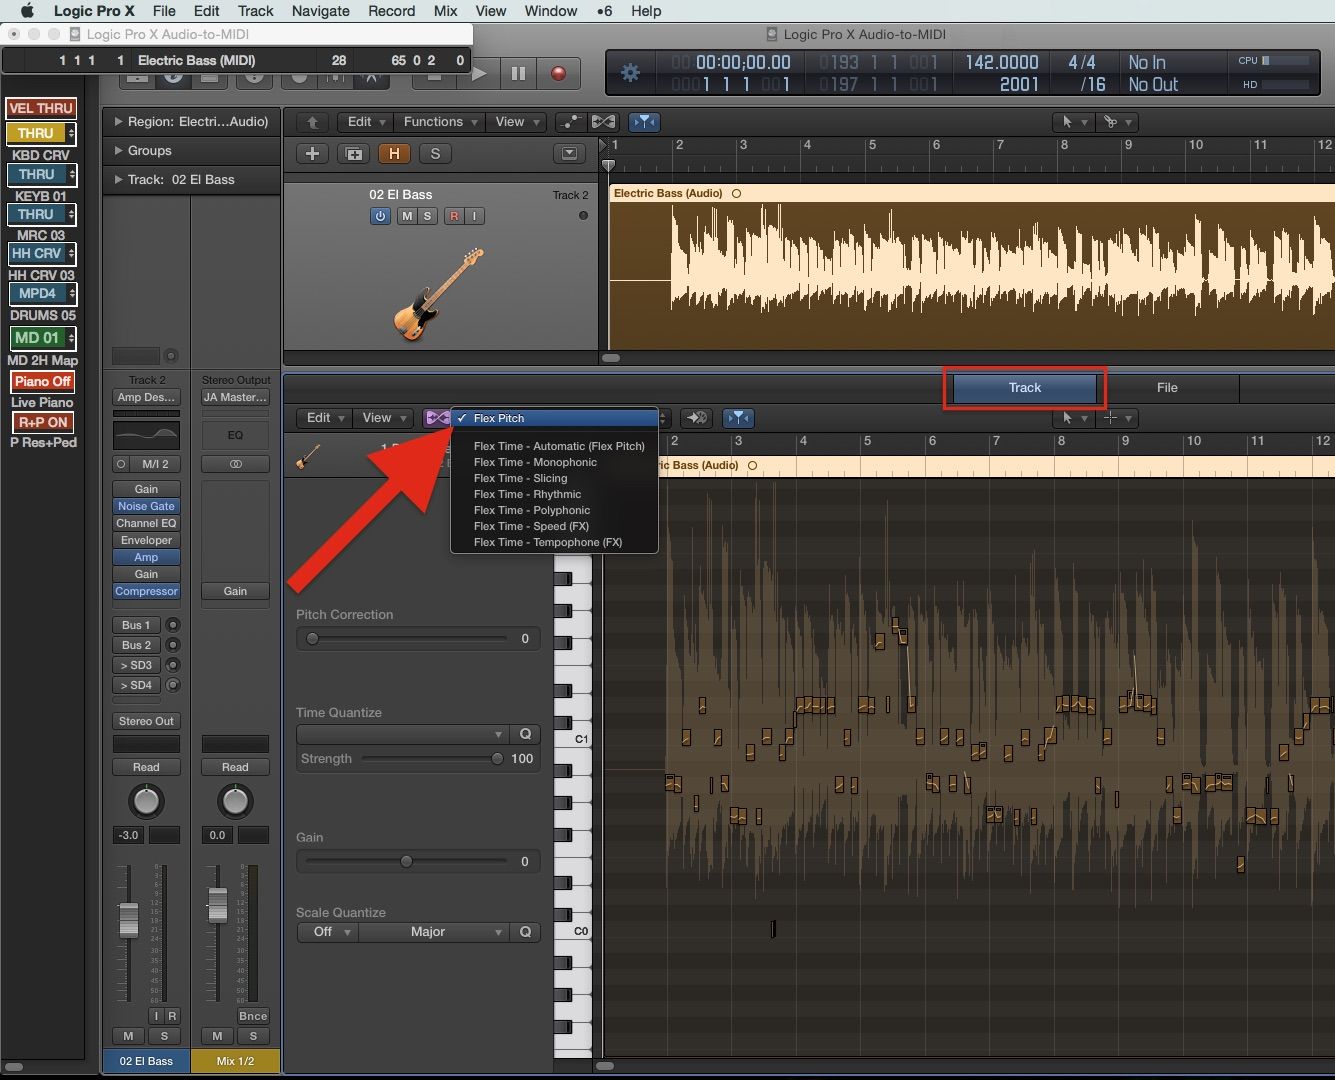
Task: Switch to the File tab in editor
Action: coord(1167,388)
